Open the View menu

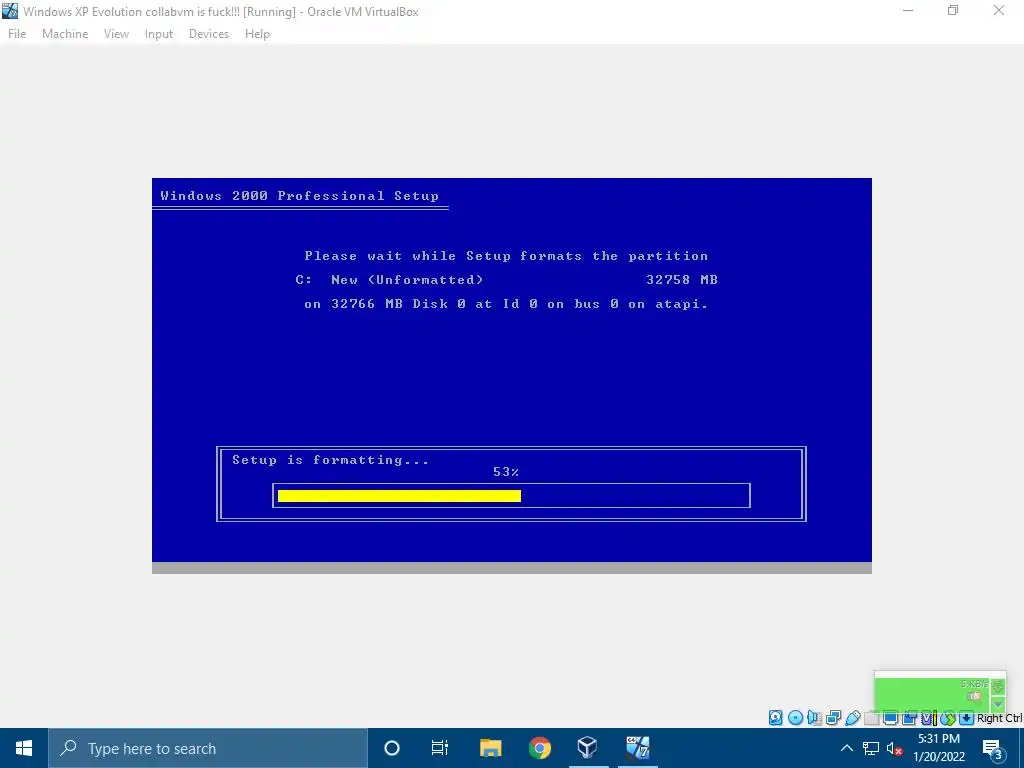tap(116, 34)
